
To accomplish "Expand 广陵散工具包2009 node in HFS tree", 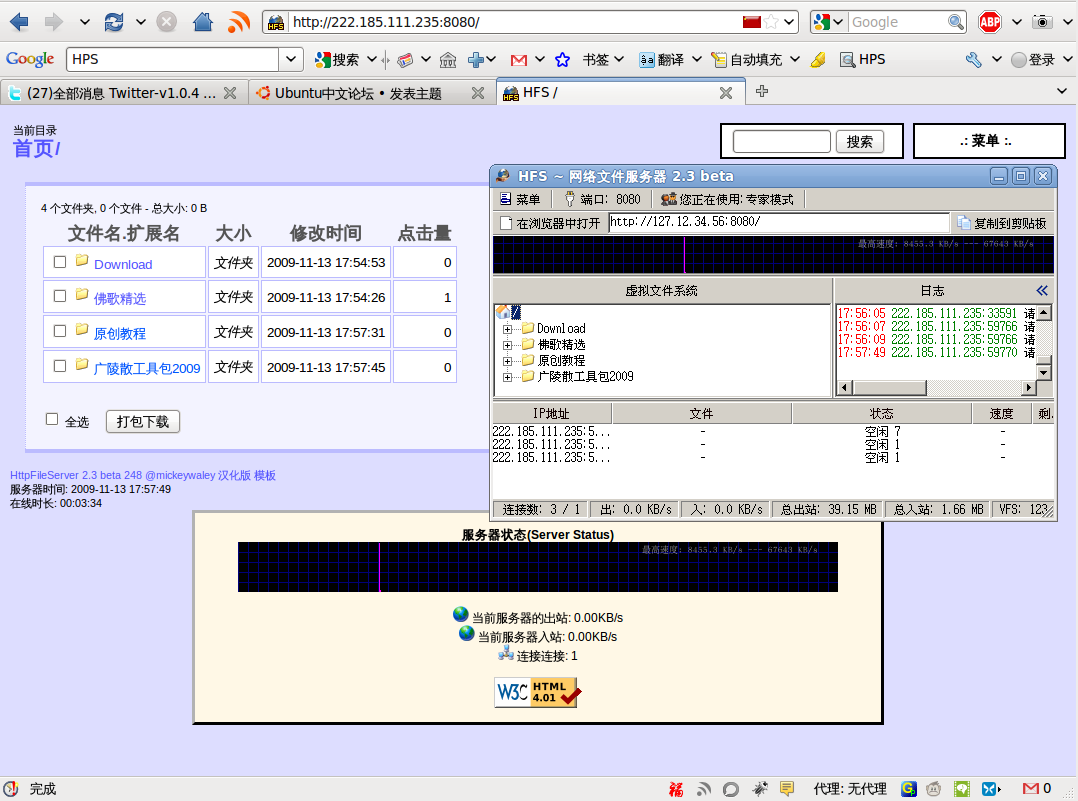I will pyautogui.click(x=507, y=377).
